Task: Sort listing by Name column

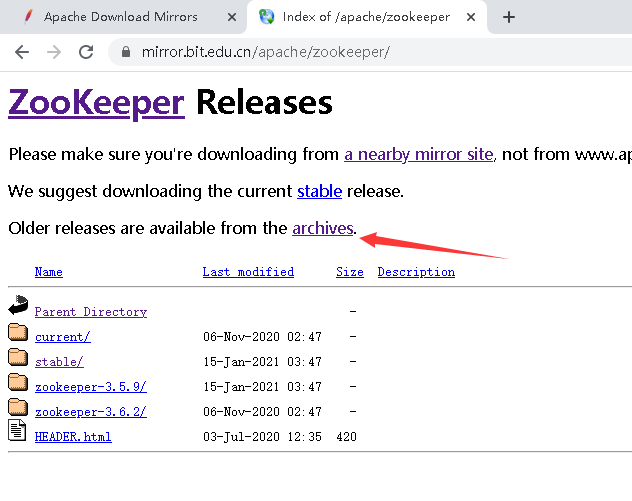Action: (49, 272)
